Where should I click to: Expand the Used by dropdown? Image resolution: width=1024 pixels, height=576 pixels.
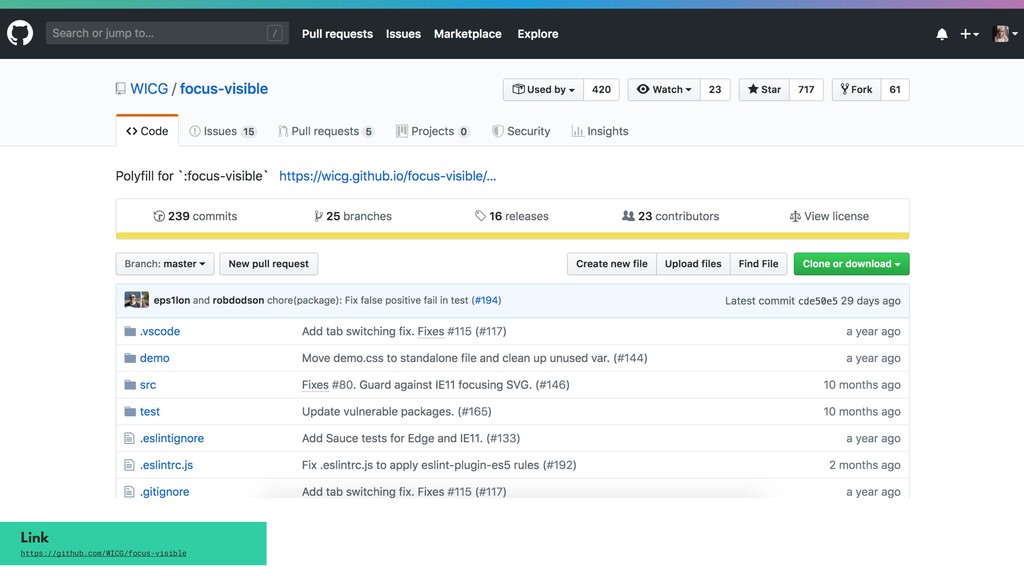pyautogui.click(x=543, y=89)
